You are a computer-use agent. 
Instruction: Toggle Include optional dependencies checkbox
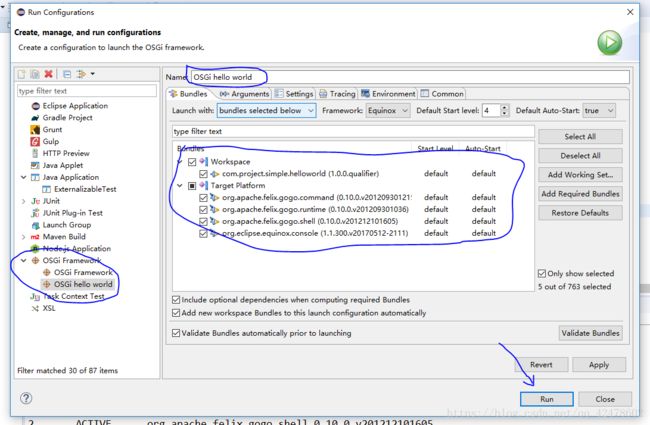176,300
